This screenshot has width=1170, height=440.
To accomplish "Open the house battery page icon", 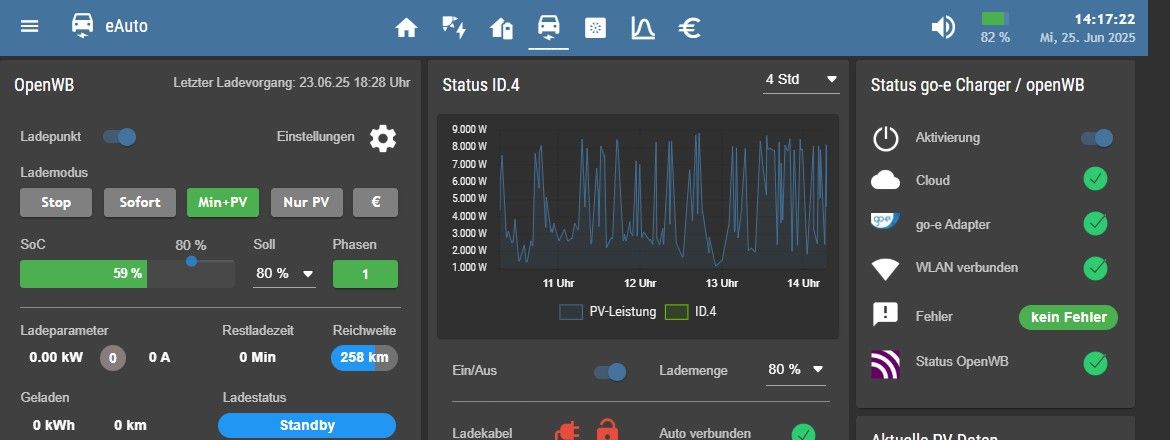I will [x=502, y=27].
